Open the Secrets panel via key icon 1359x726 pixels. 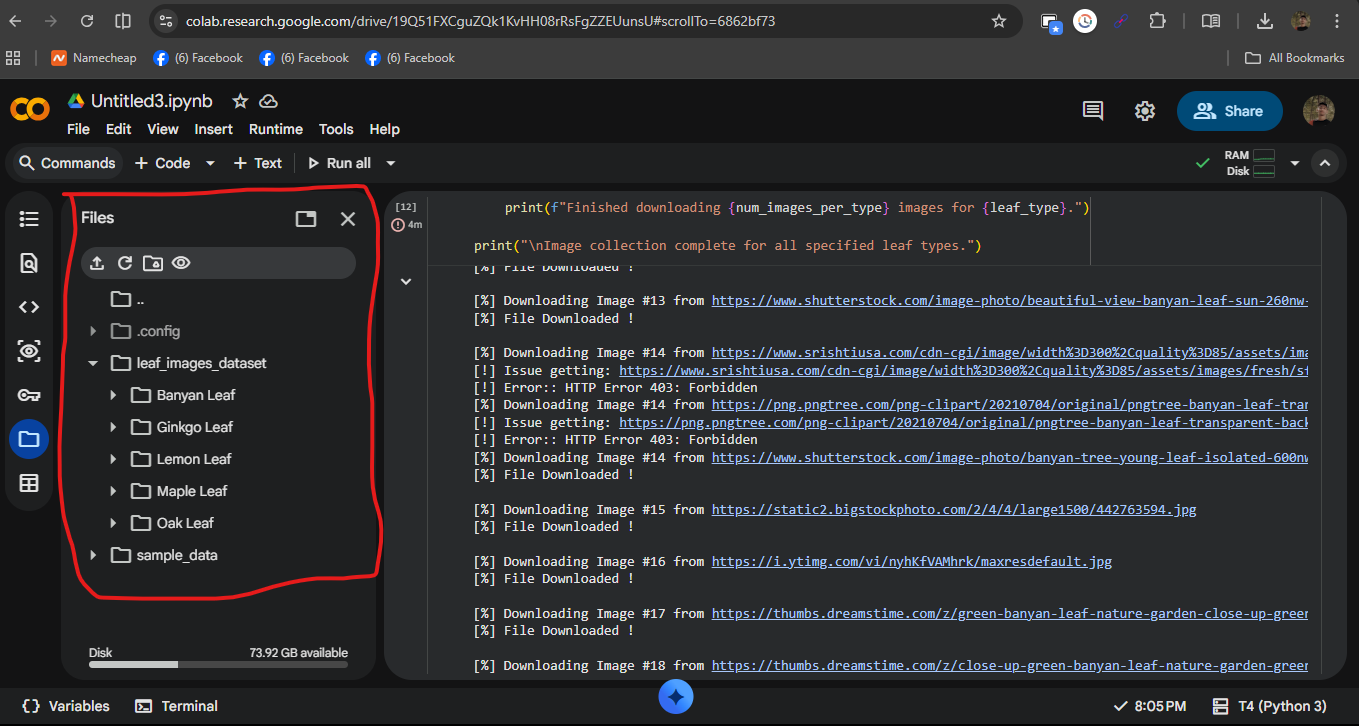[x=29, y=394]
